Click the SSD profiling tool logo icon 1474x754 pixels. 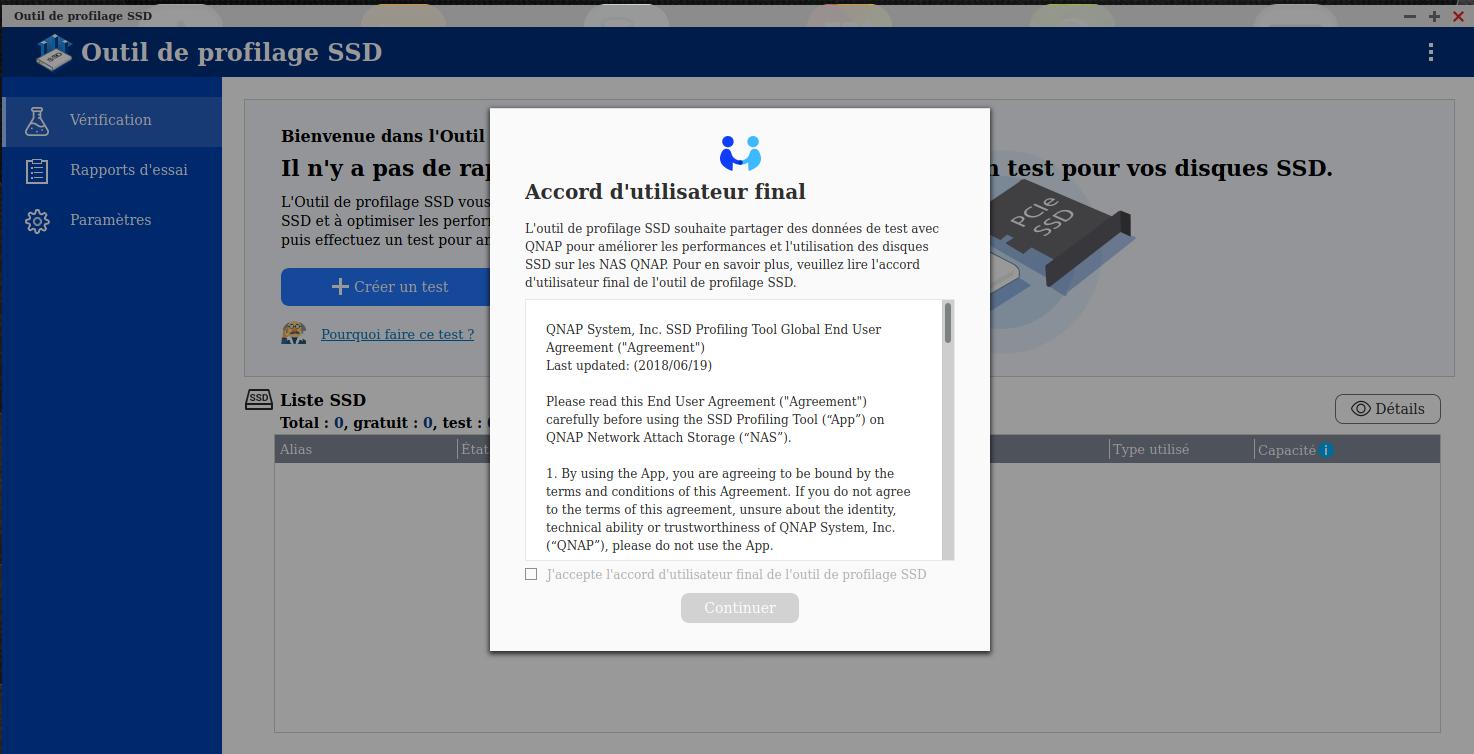53,52
